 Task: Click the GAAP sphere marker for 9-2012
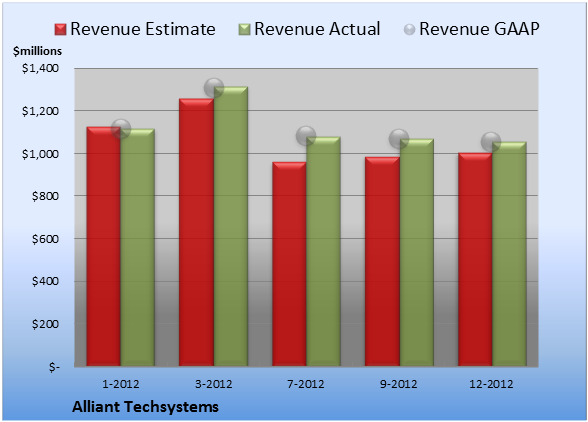click(399, 139)
